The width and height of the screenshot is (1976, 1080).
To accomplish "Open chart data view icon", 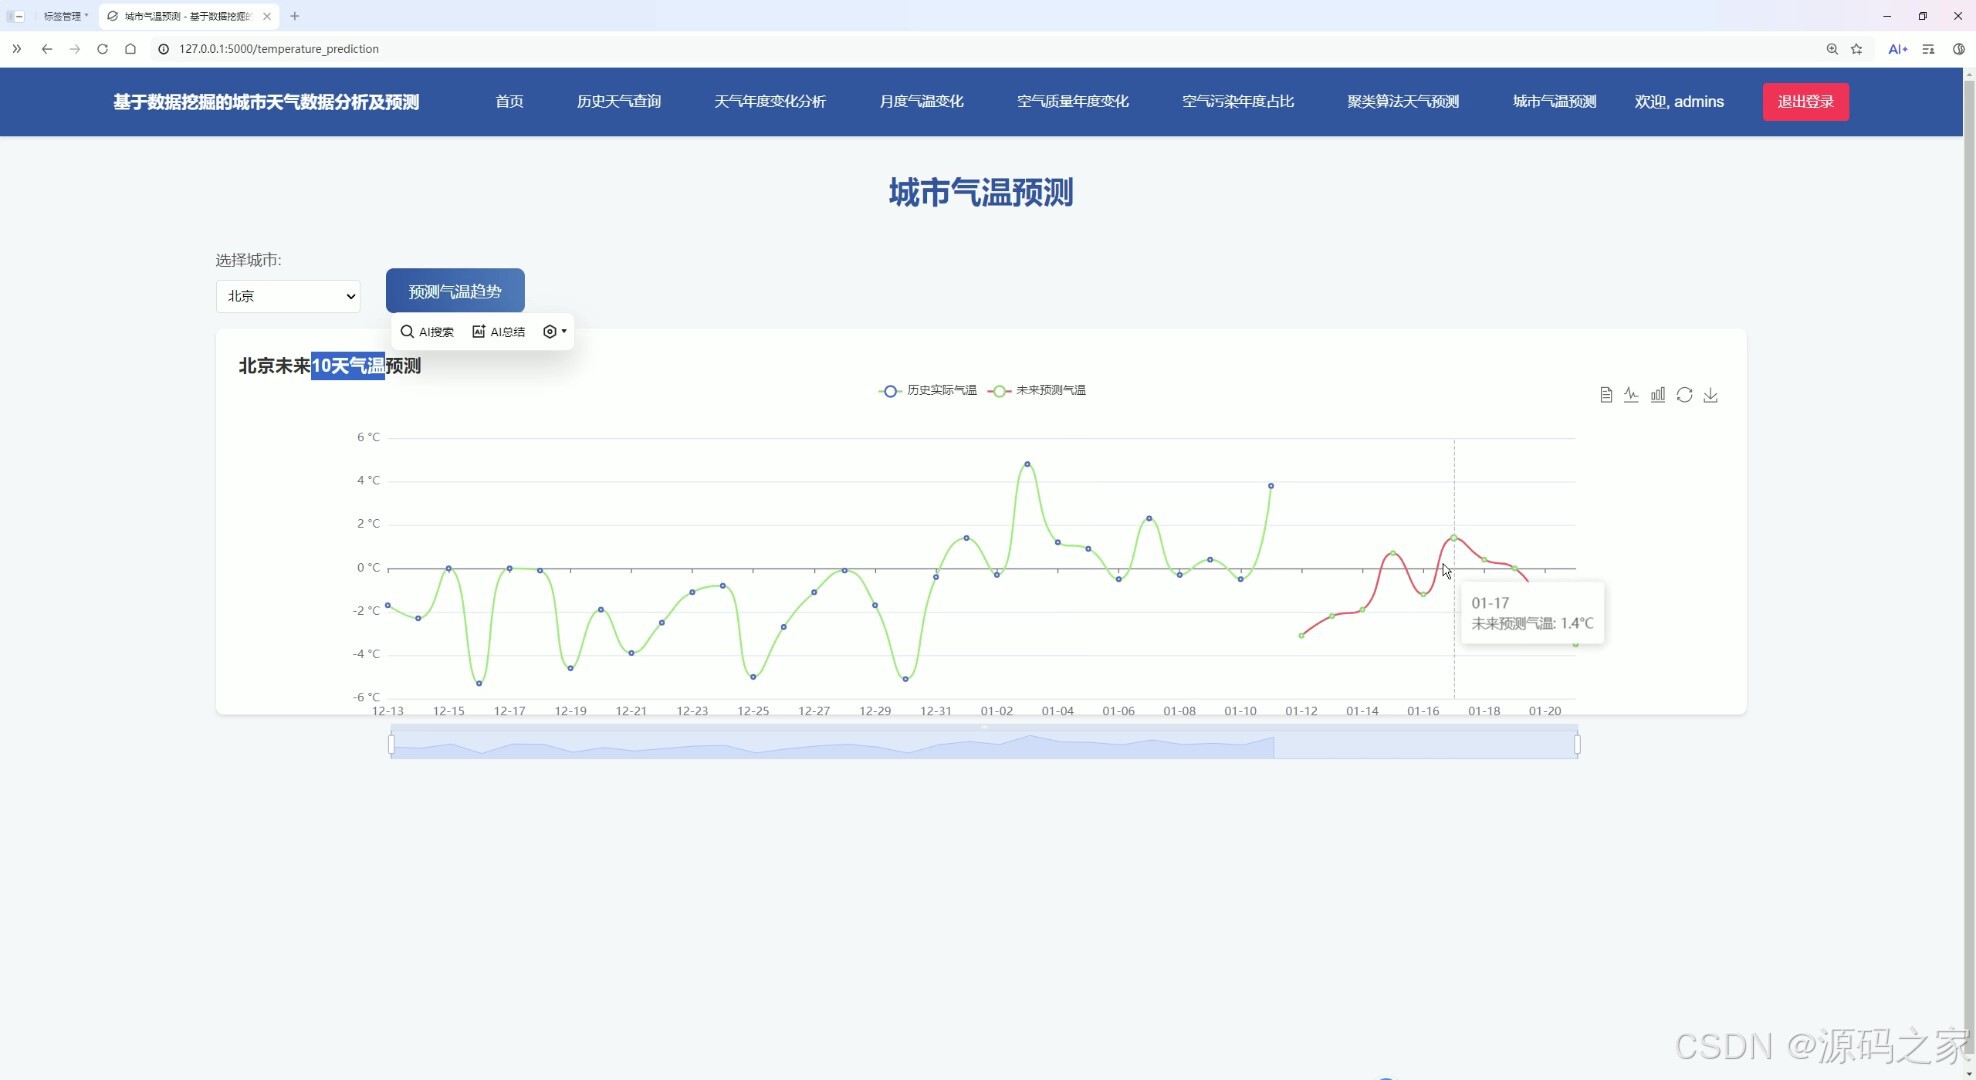I will (1606, 395).
